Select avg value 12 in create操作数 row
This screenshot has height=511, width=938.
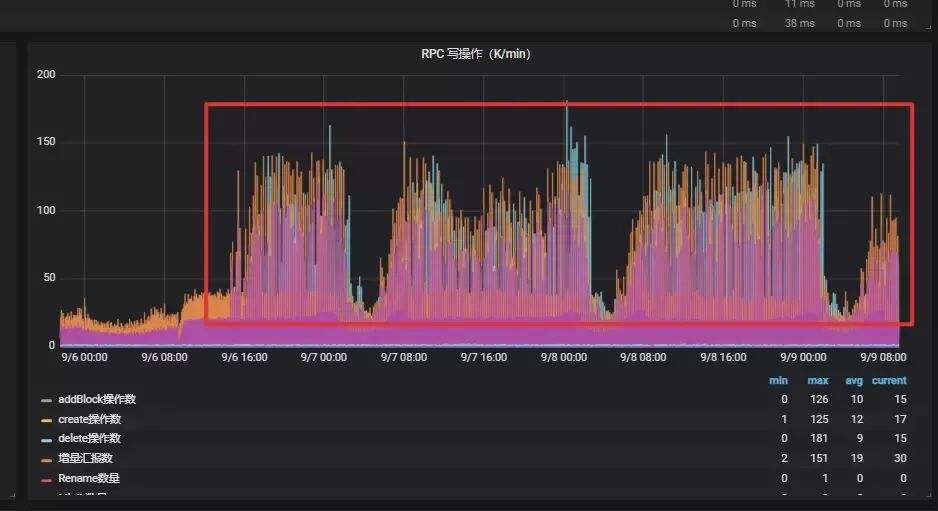click(x=857, y=419)
